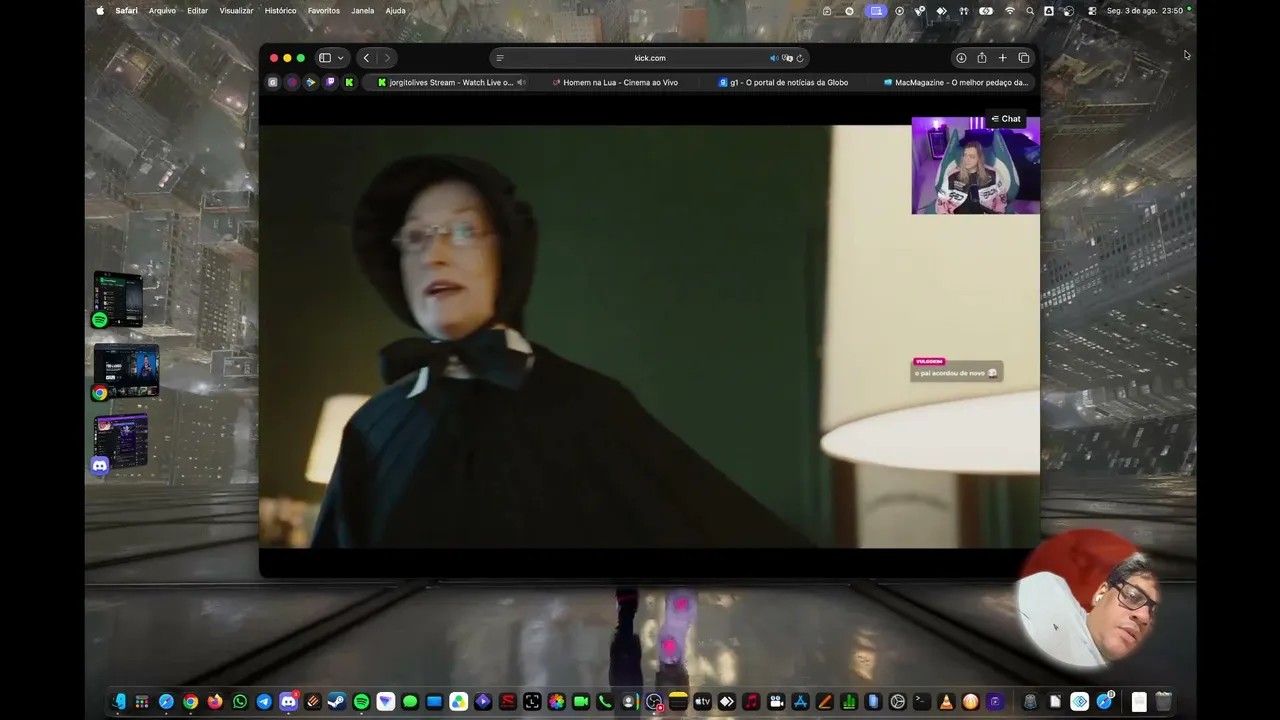
Task: Launch Firefox from the Dock
Action: pos(215,702)
